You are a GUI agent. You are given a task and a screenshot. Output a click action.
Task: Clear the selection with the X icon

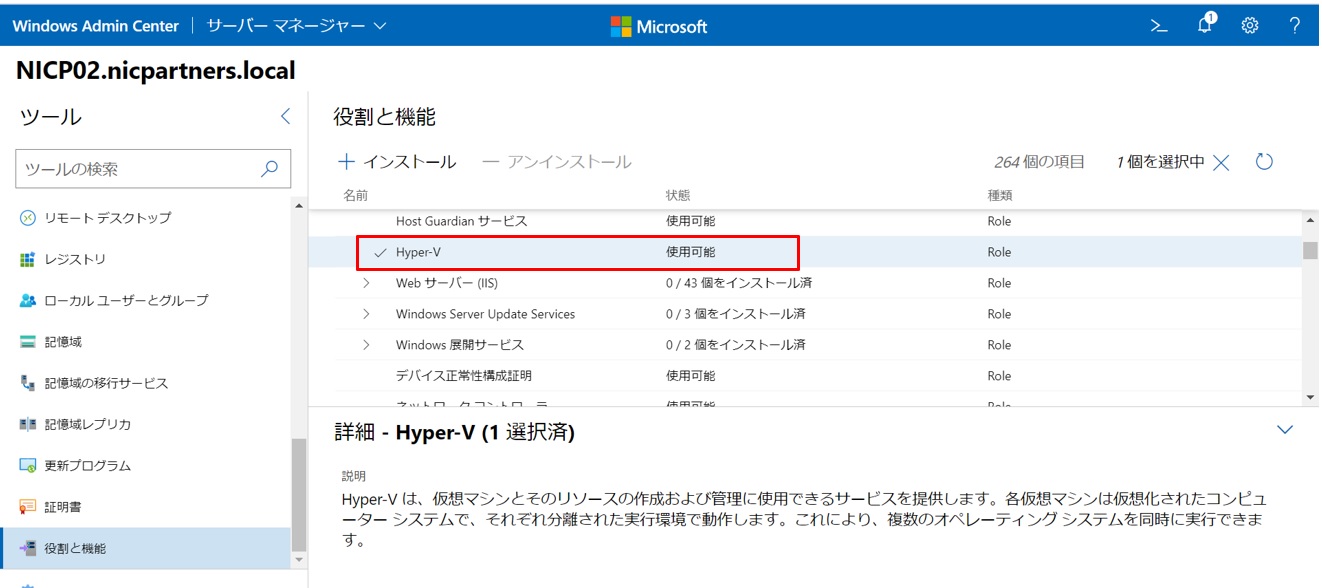coord(1221,162)
